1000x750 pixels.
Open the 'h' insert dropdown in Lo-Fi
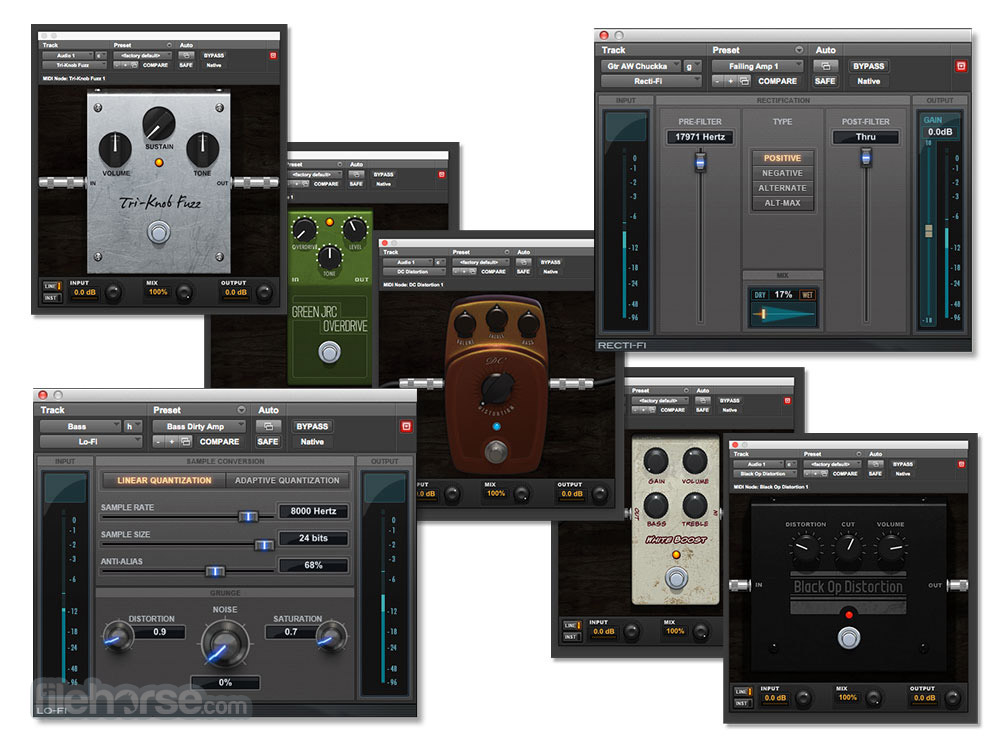click(133, 426)
